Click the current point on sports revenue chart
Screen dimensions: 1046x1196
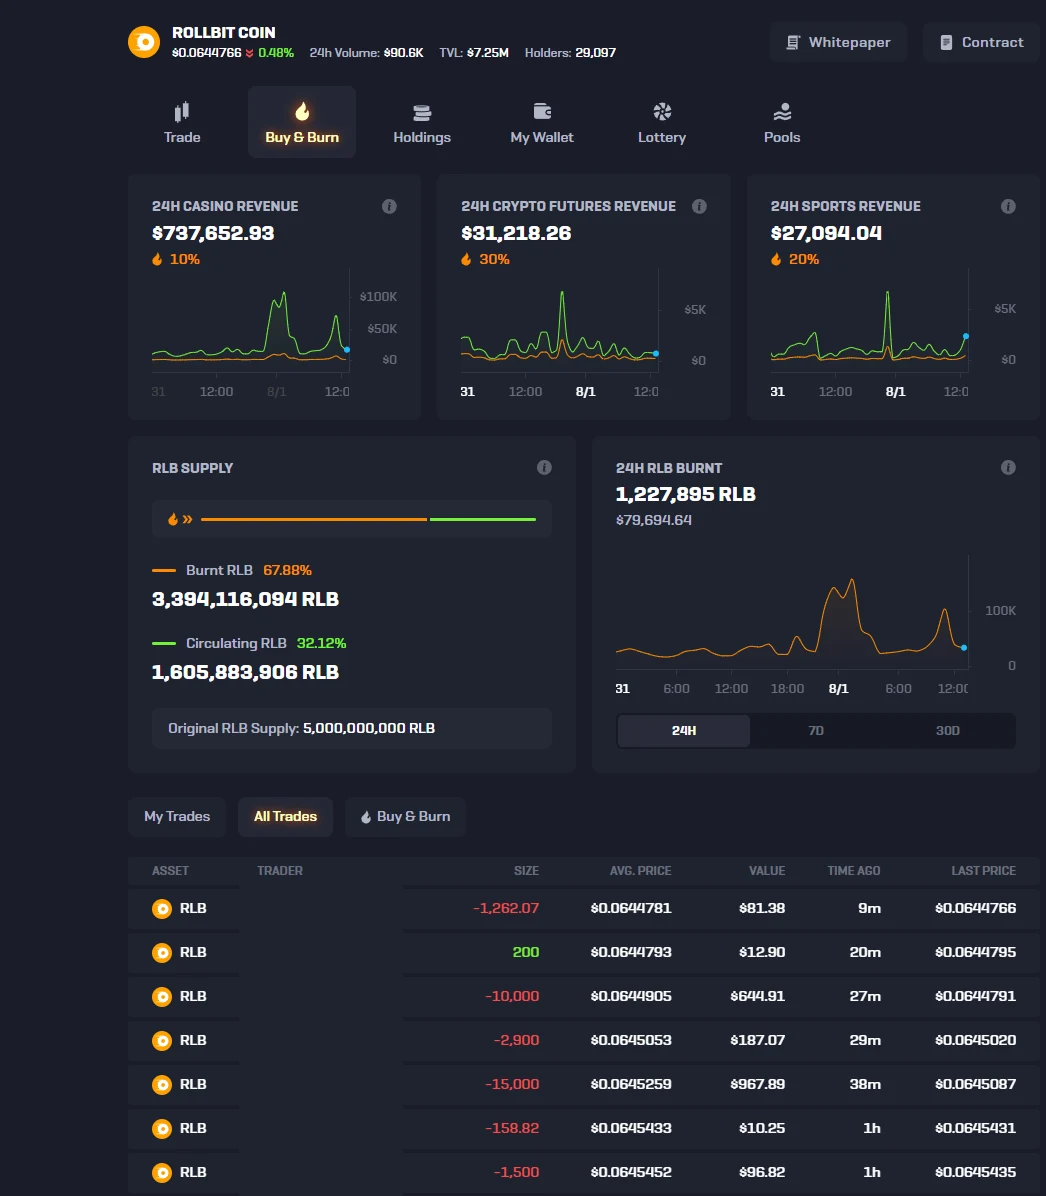[966, 336]
